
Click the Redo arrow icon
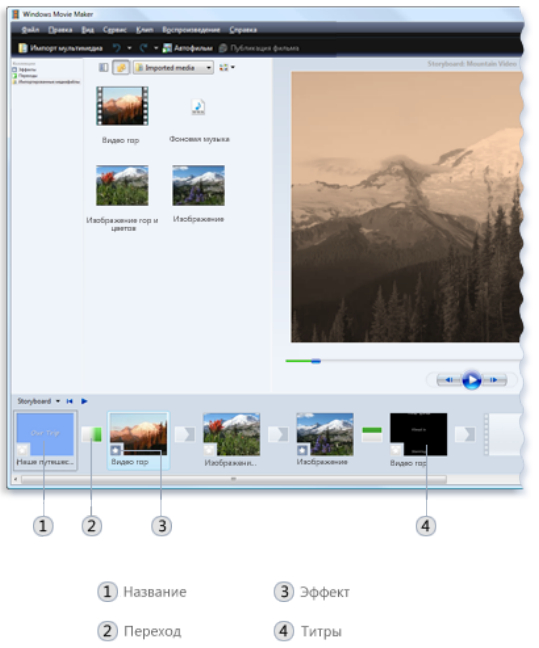(143, 48)
